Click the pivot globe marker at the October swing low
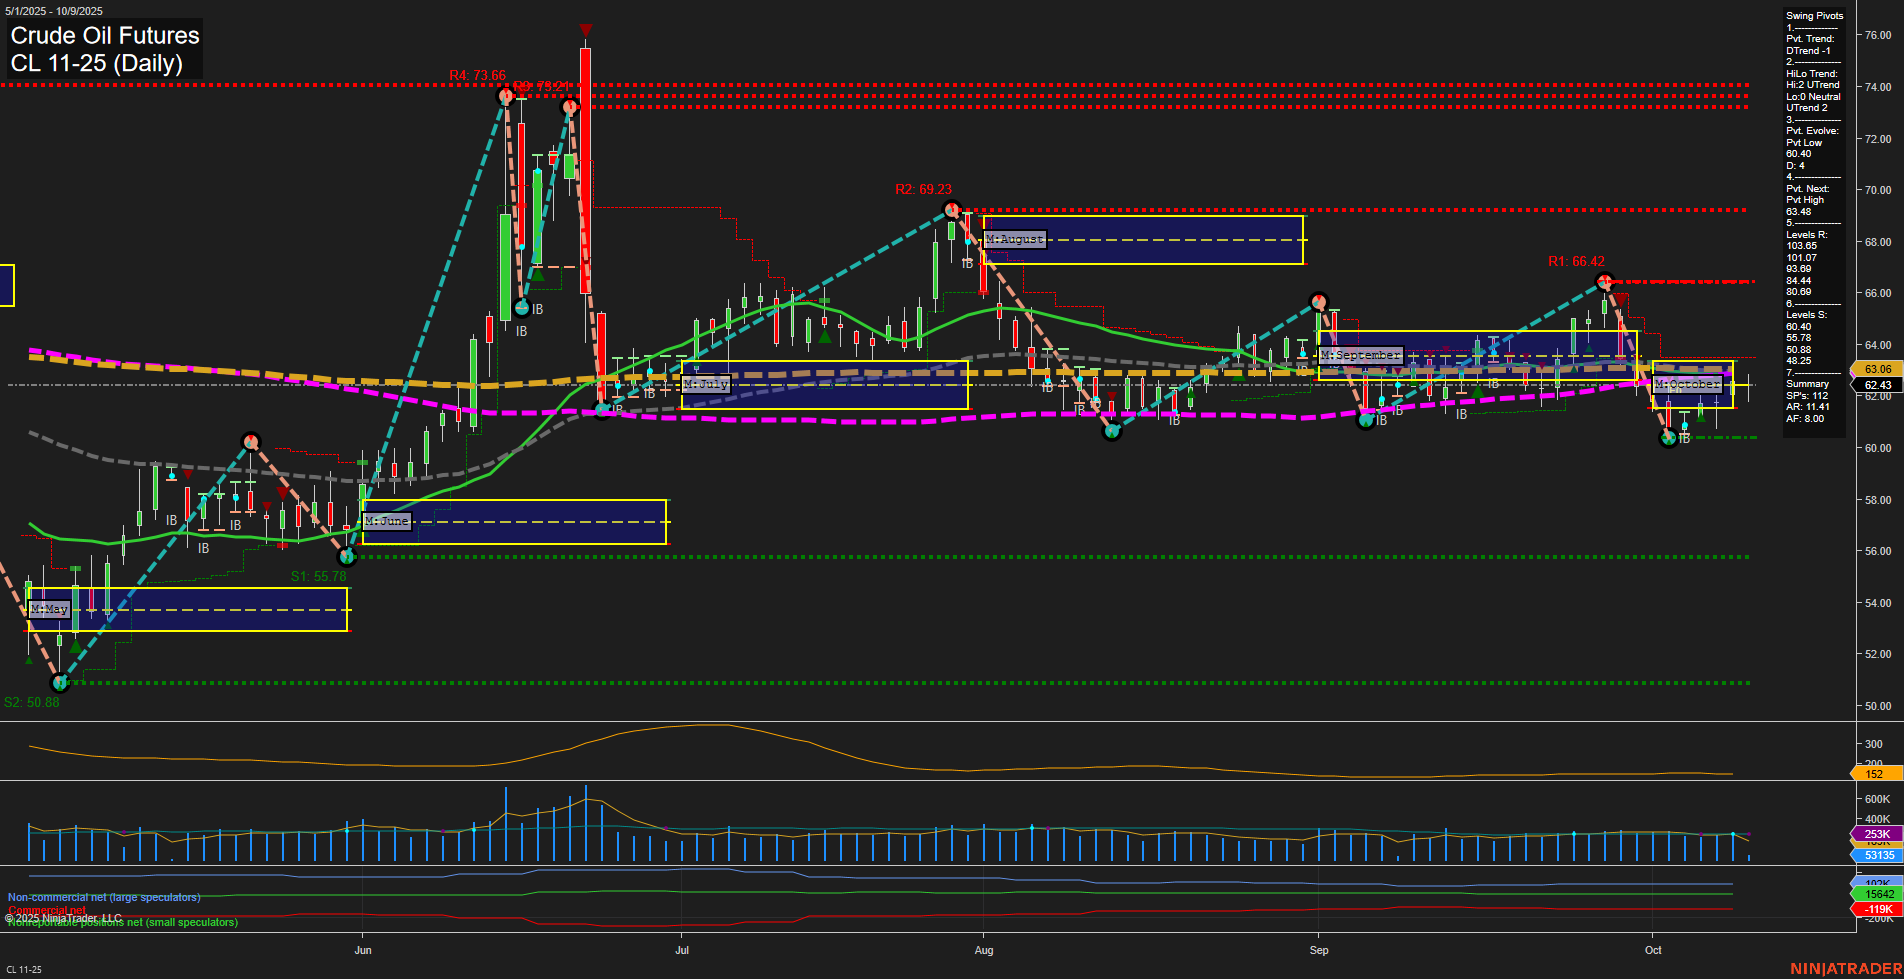Image resolution: width=1904 pixels, height=979 pixels. tap(1668, 438)
